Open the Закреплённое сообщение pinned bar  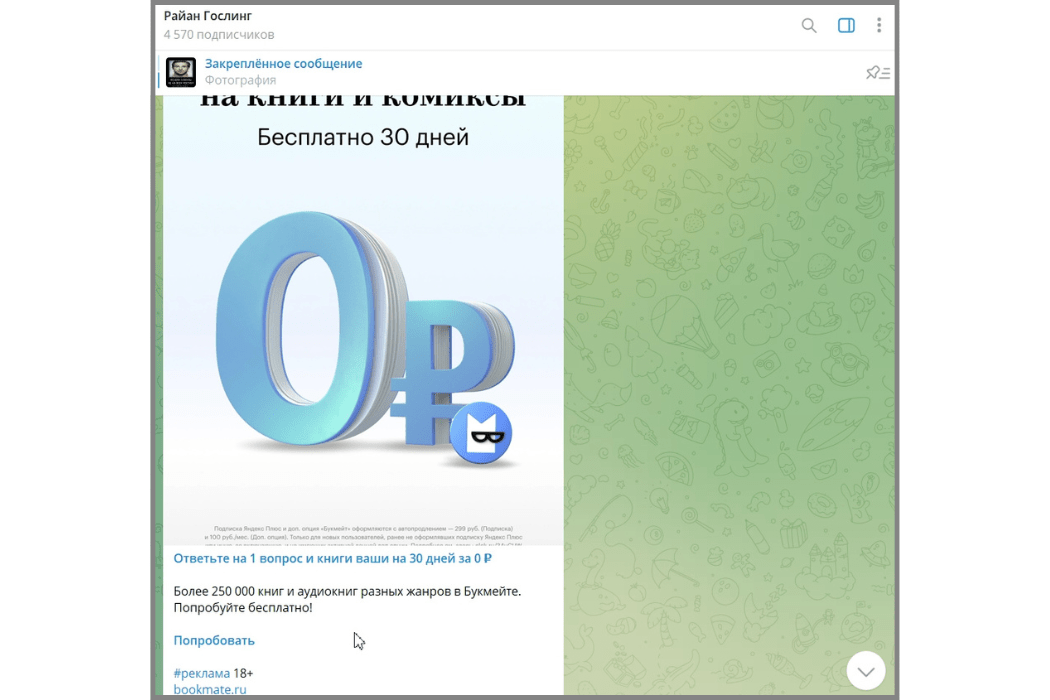tap(524, 72)
